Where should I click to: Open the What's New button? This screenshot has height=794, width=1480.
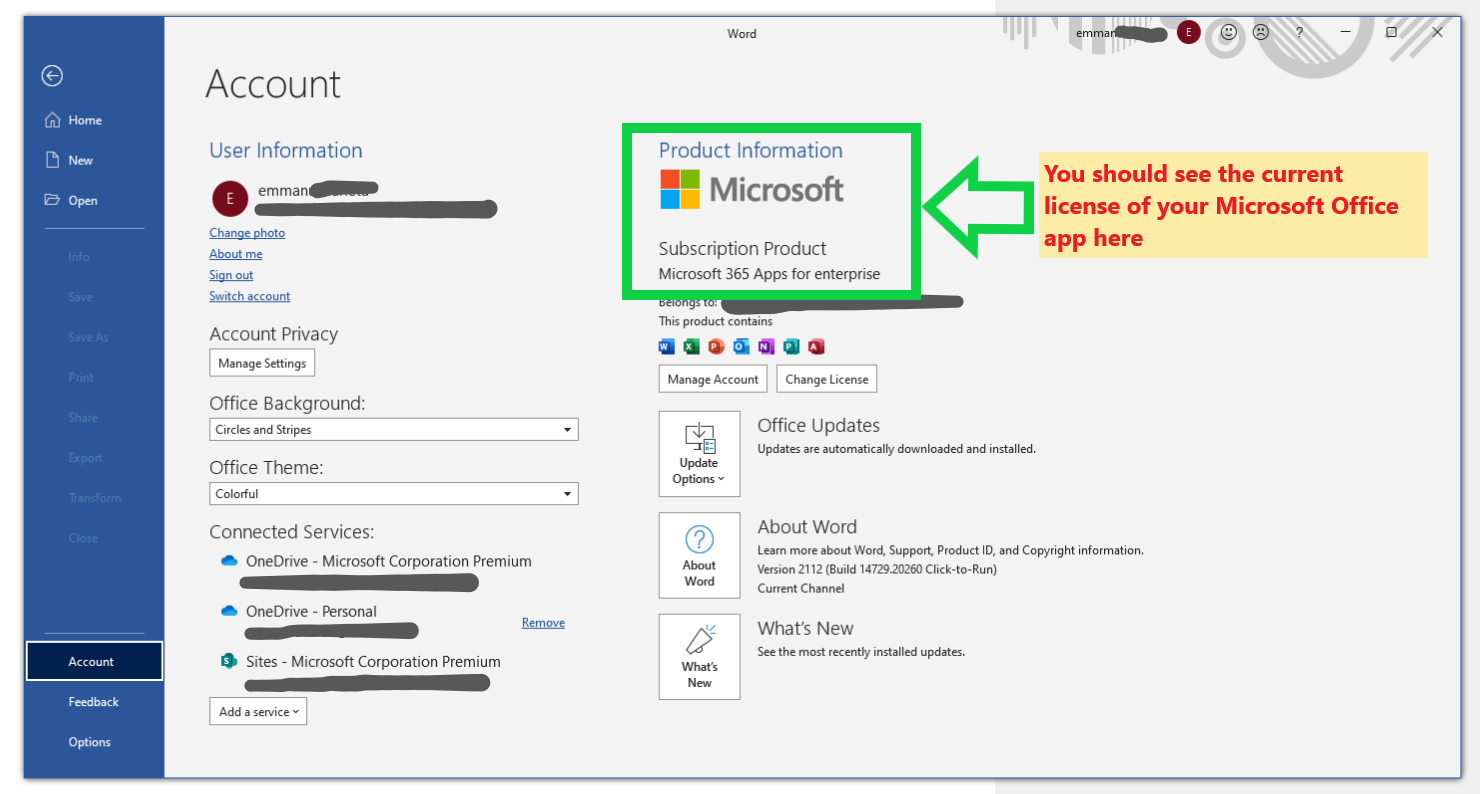[x=699, y=657]
